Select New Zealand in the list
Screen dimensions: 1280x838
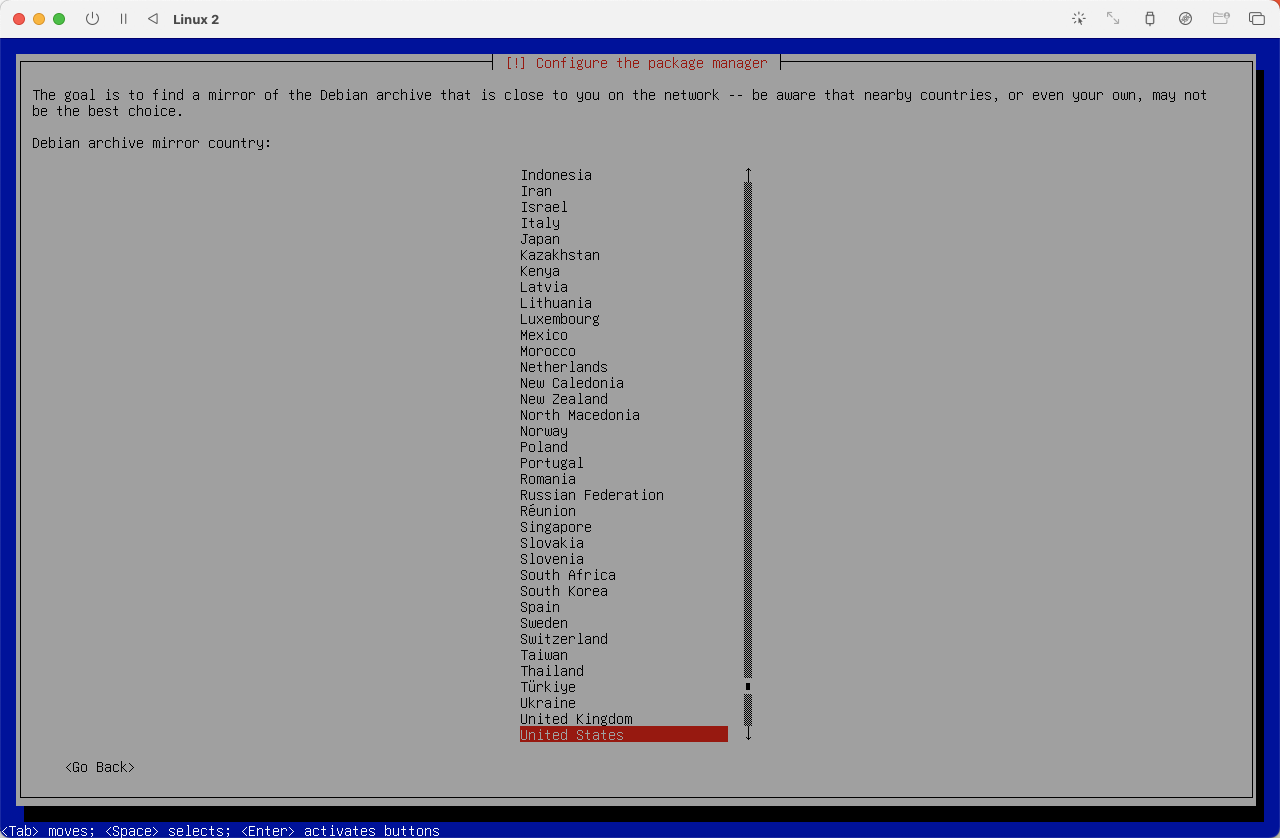[563, 399]
